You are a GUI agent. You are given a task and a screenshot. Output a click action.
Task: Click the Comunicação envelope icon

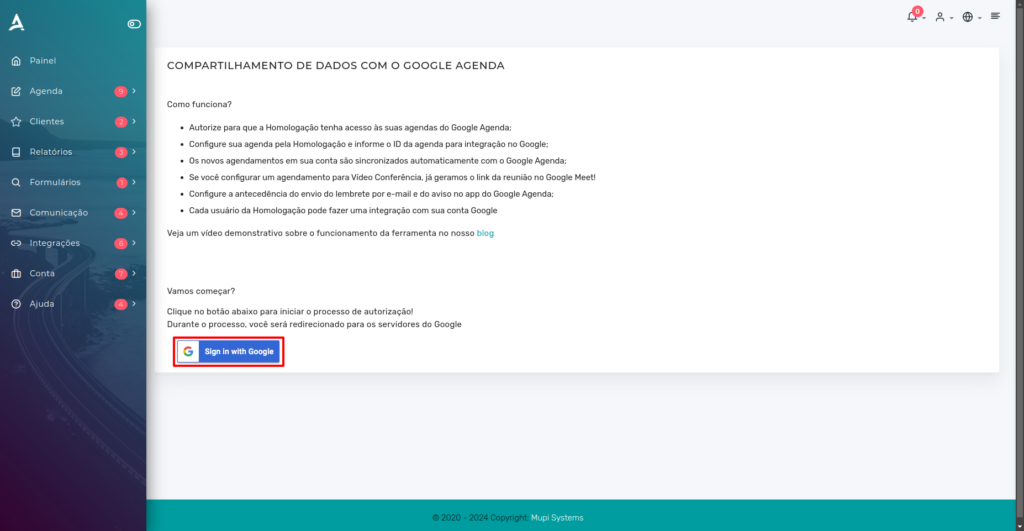point(16,213)
